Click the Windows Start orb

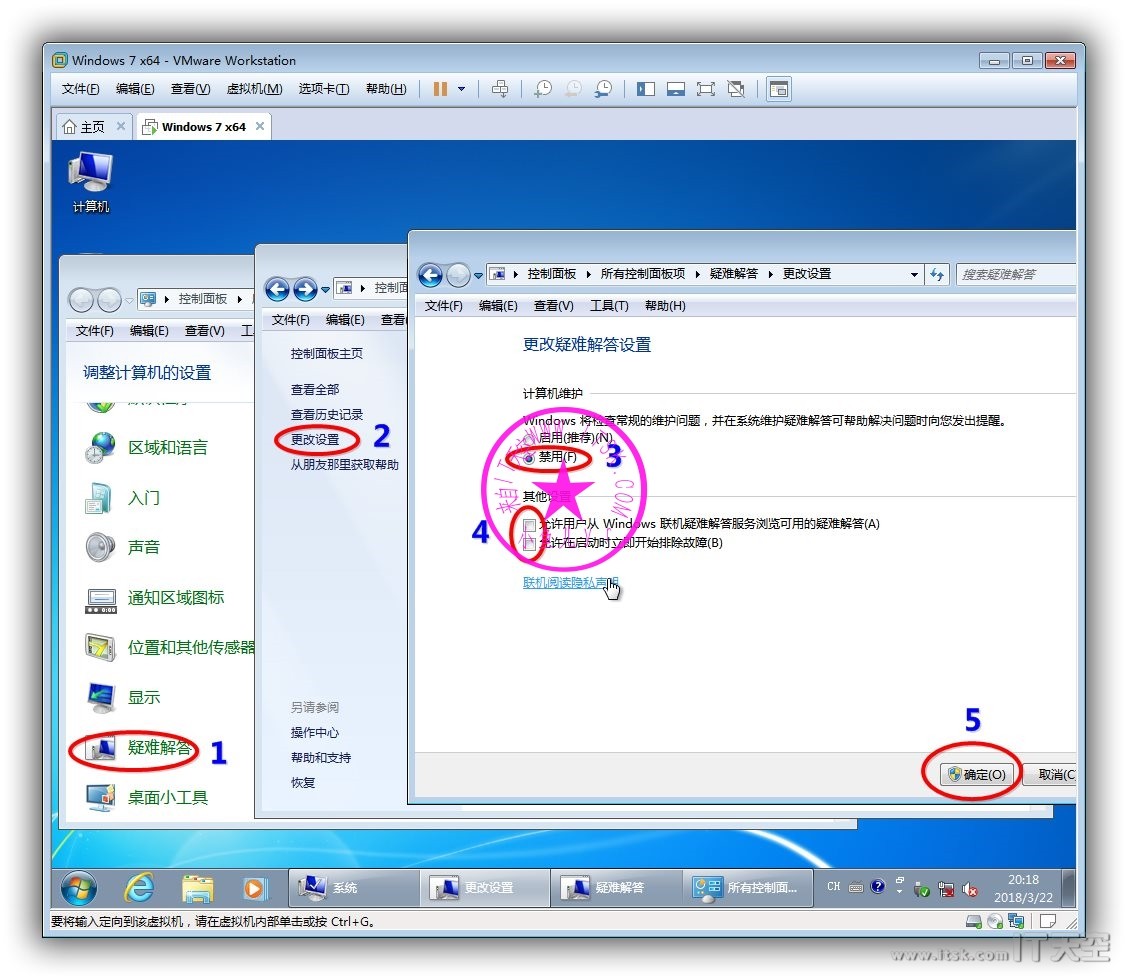pos(79,887)
